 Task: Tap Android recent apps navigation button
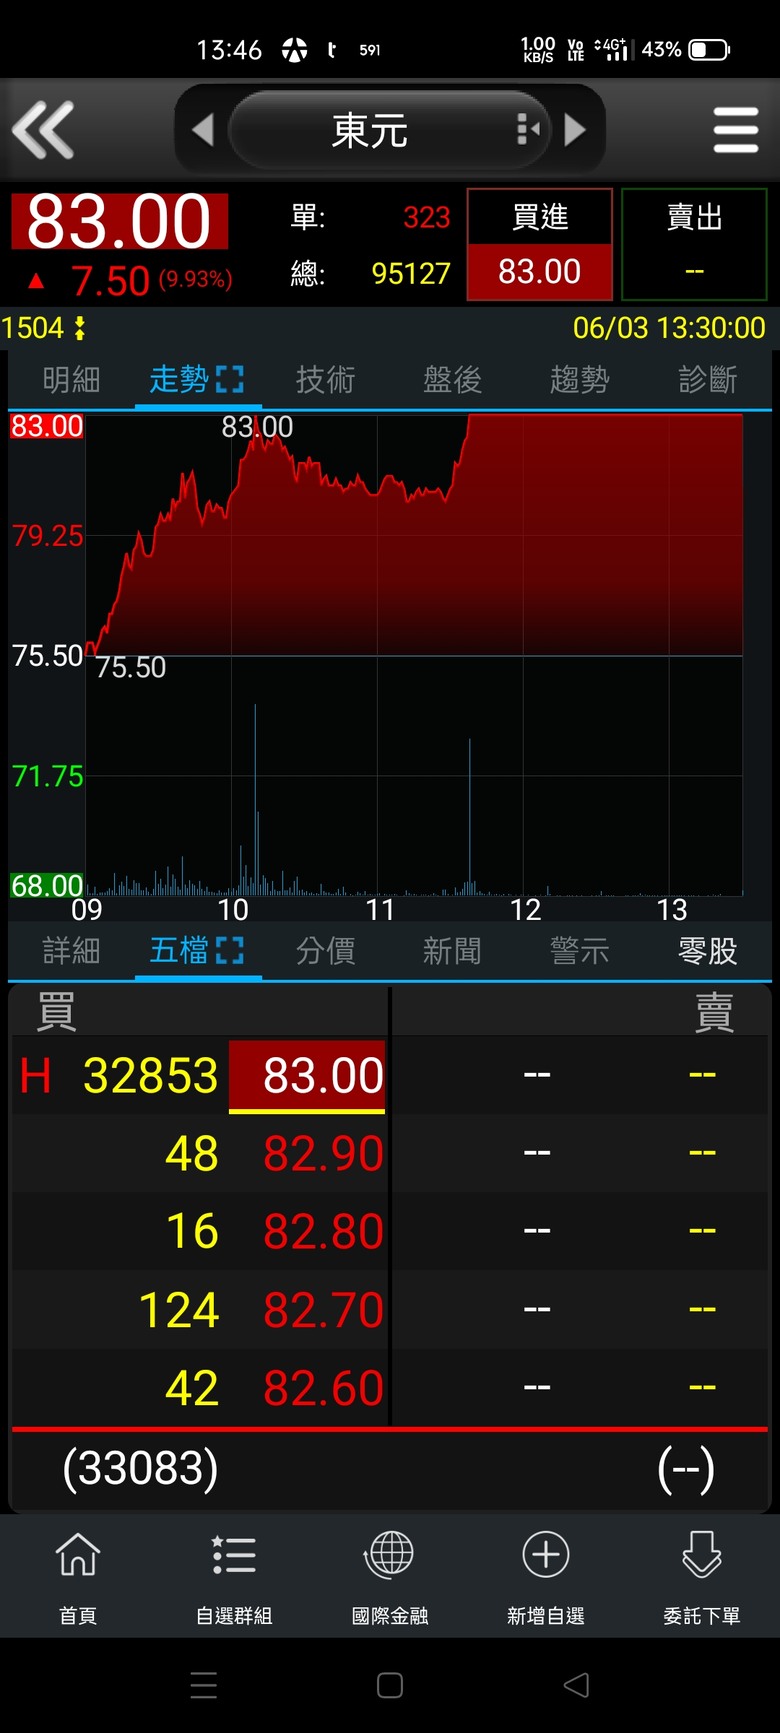coord(204,1685)
